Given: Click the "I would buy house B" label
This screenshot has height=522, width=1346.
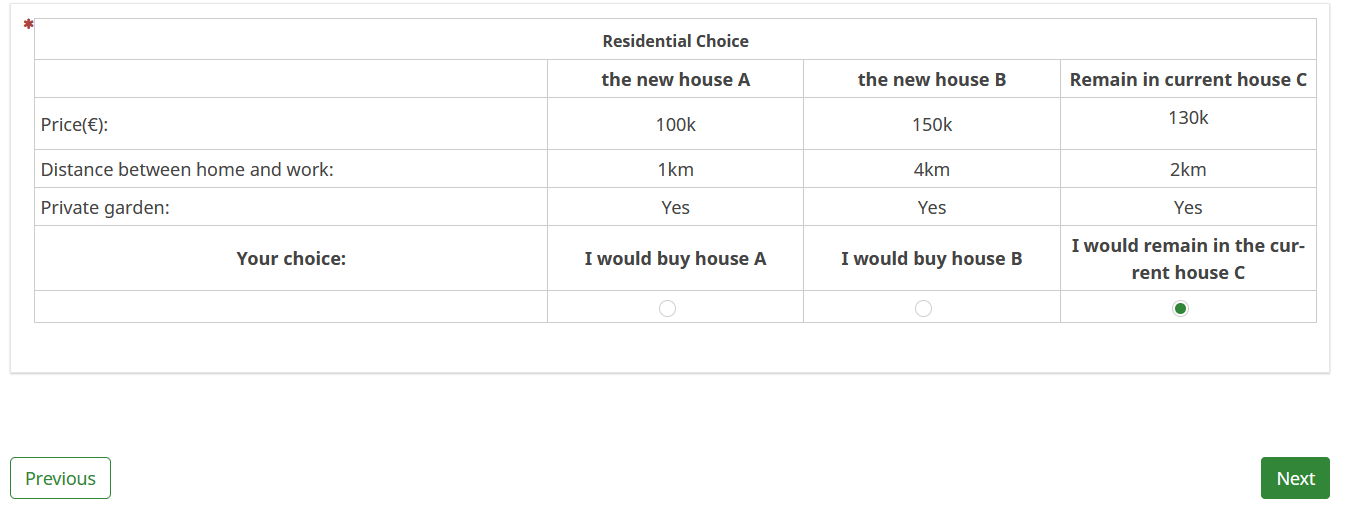Looking at the screenshot, I should pos(931,259).
